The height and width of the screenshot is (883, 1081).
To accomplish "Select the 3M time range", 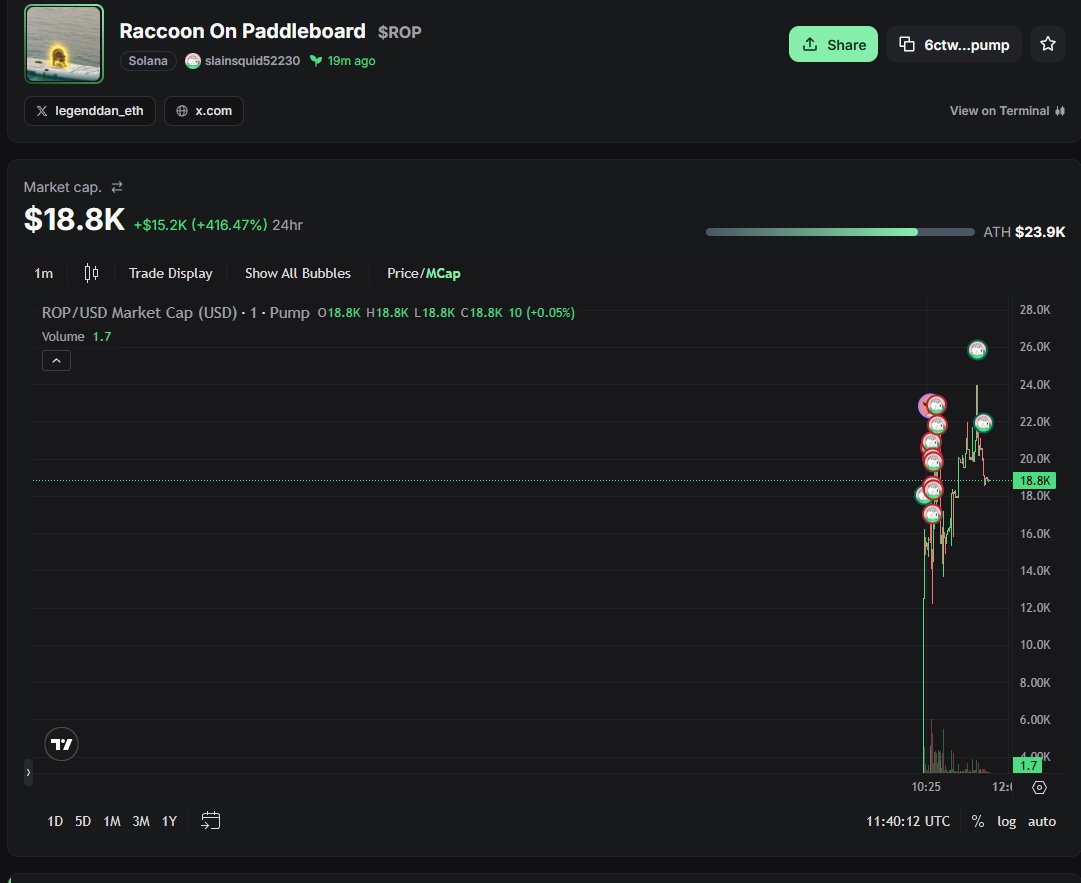I will [x=141, y=821].
